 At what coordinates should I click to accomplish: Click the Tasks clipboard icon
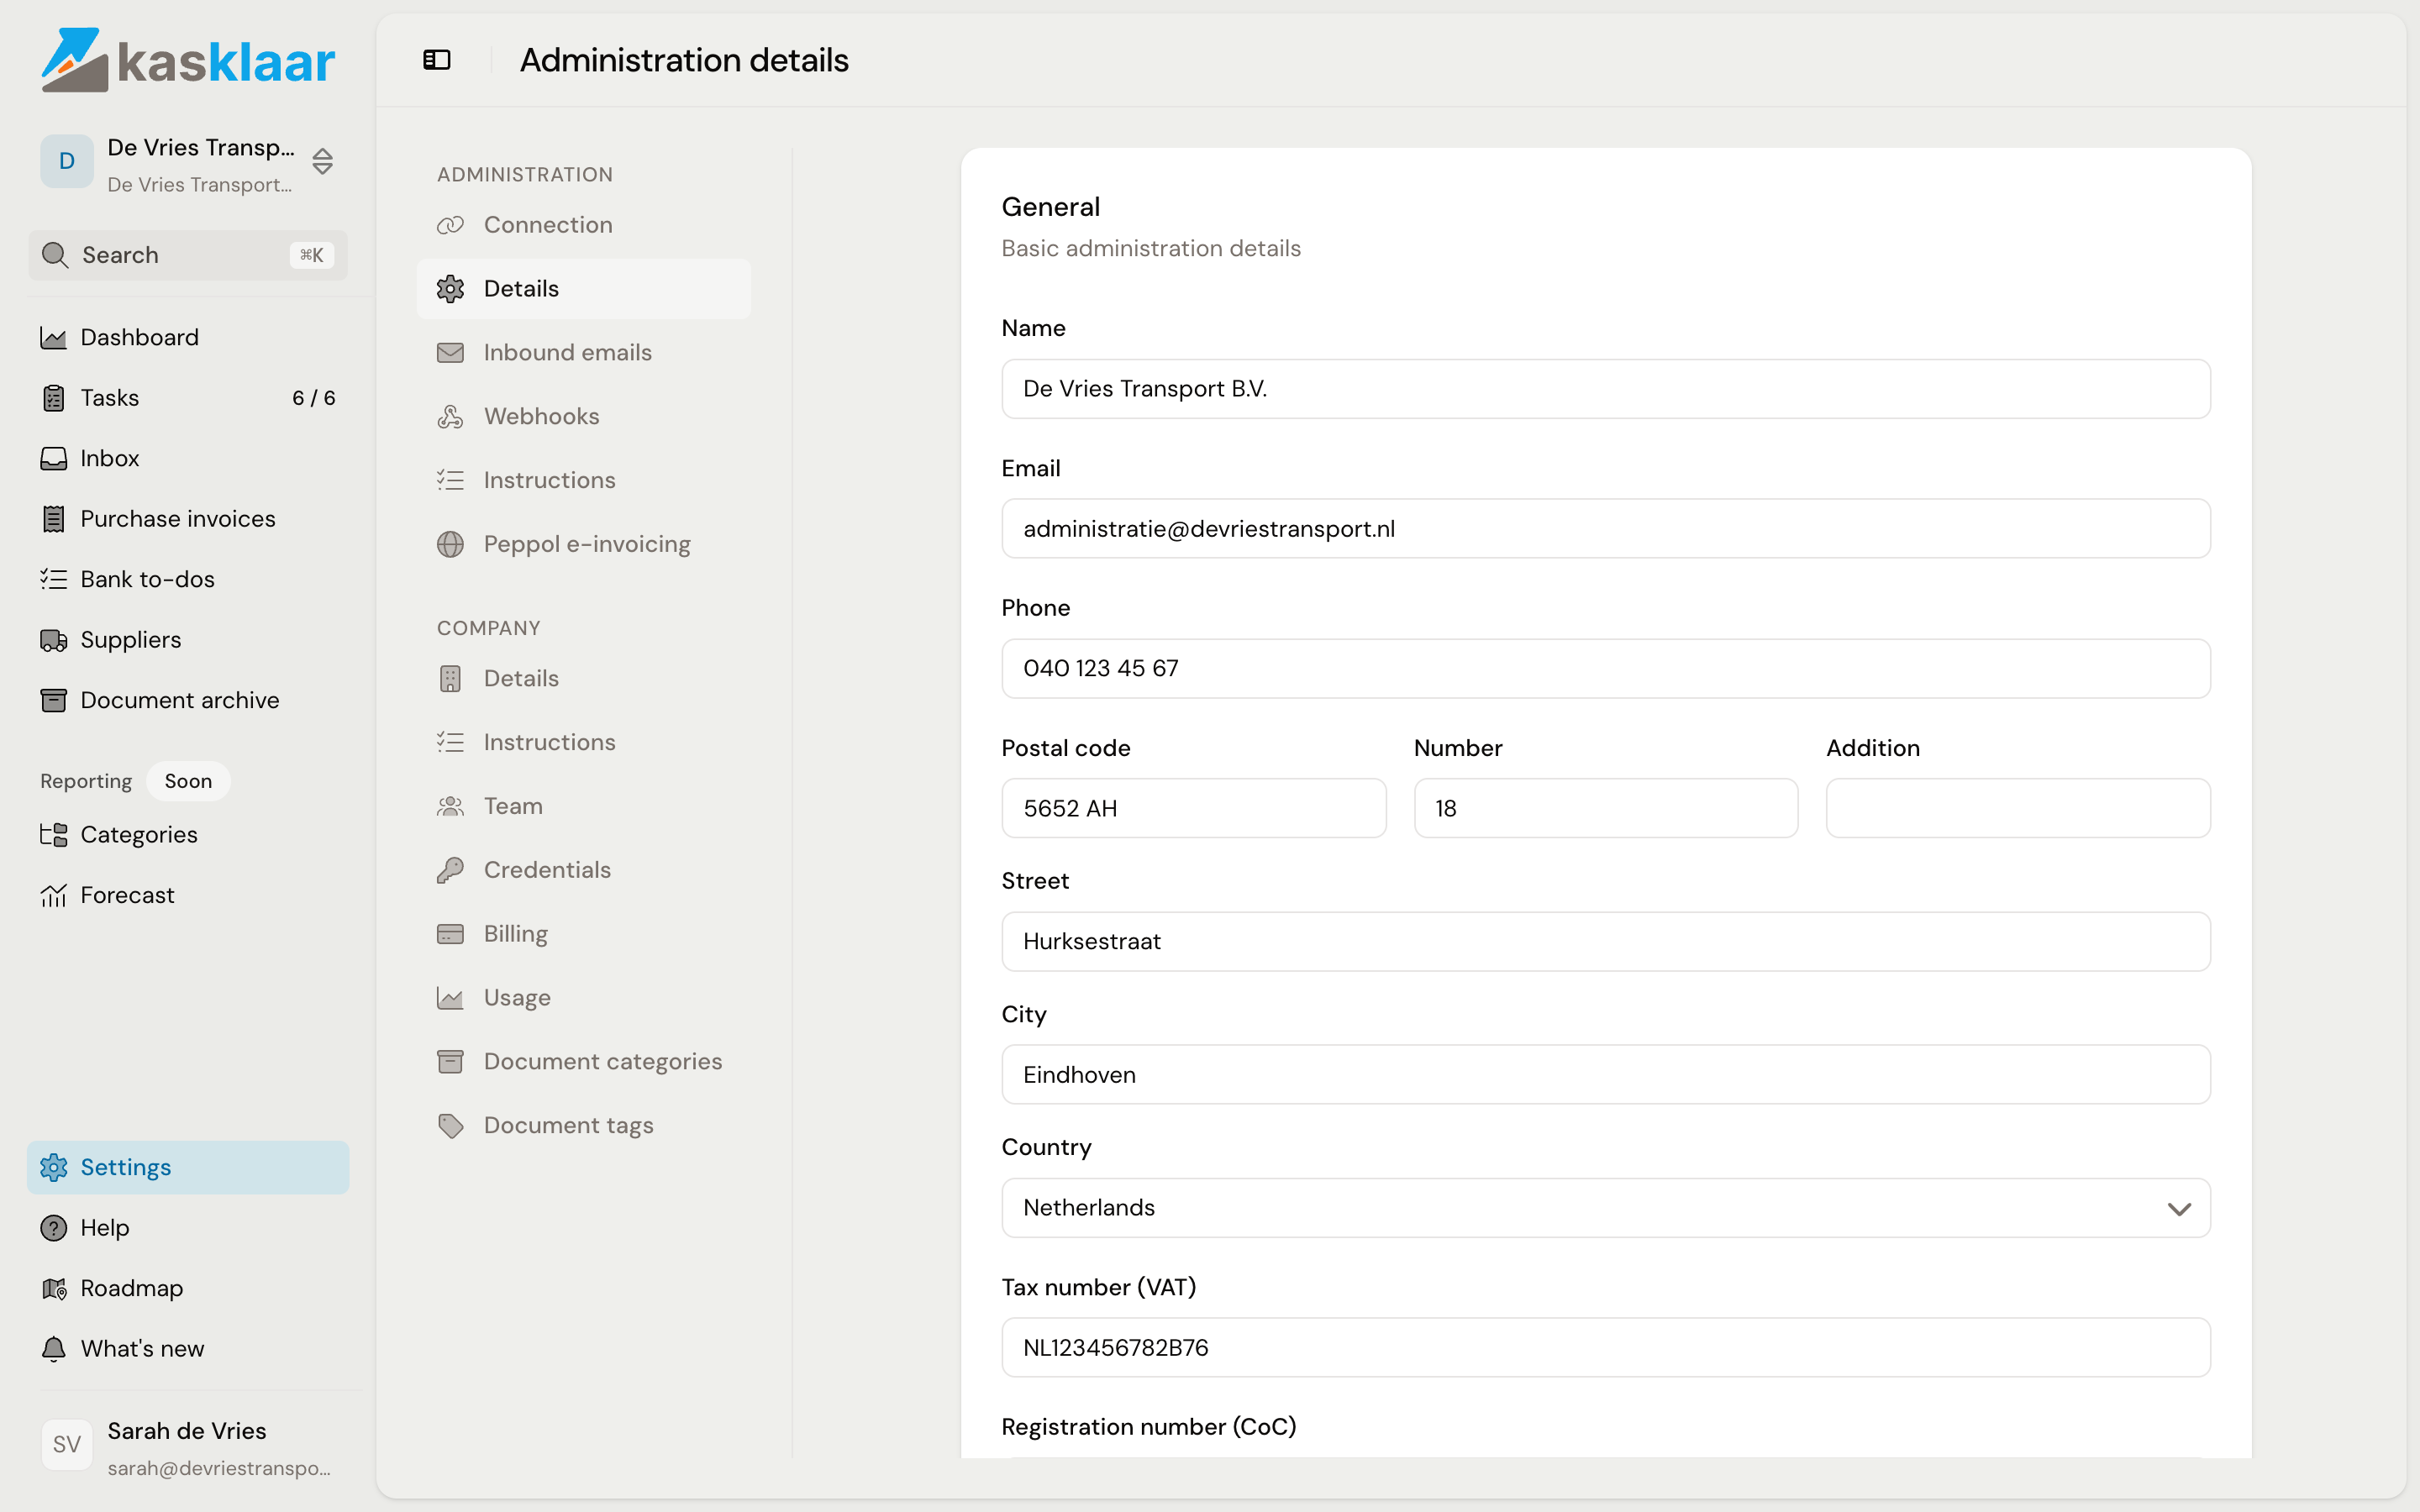pos(53,398)
